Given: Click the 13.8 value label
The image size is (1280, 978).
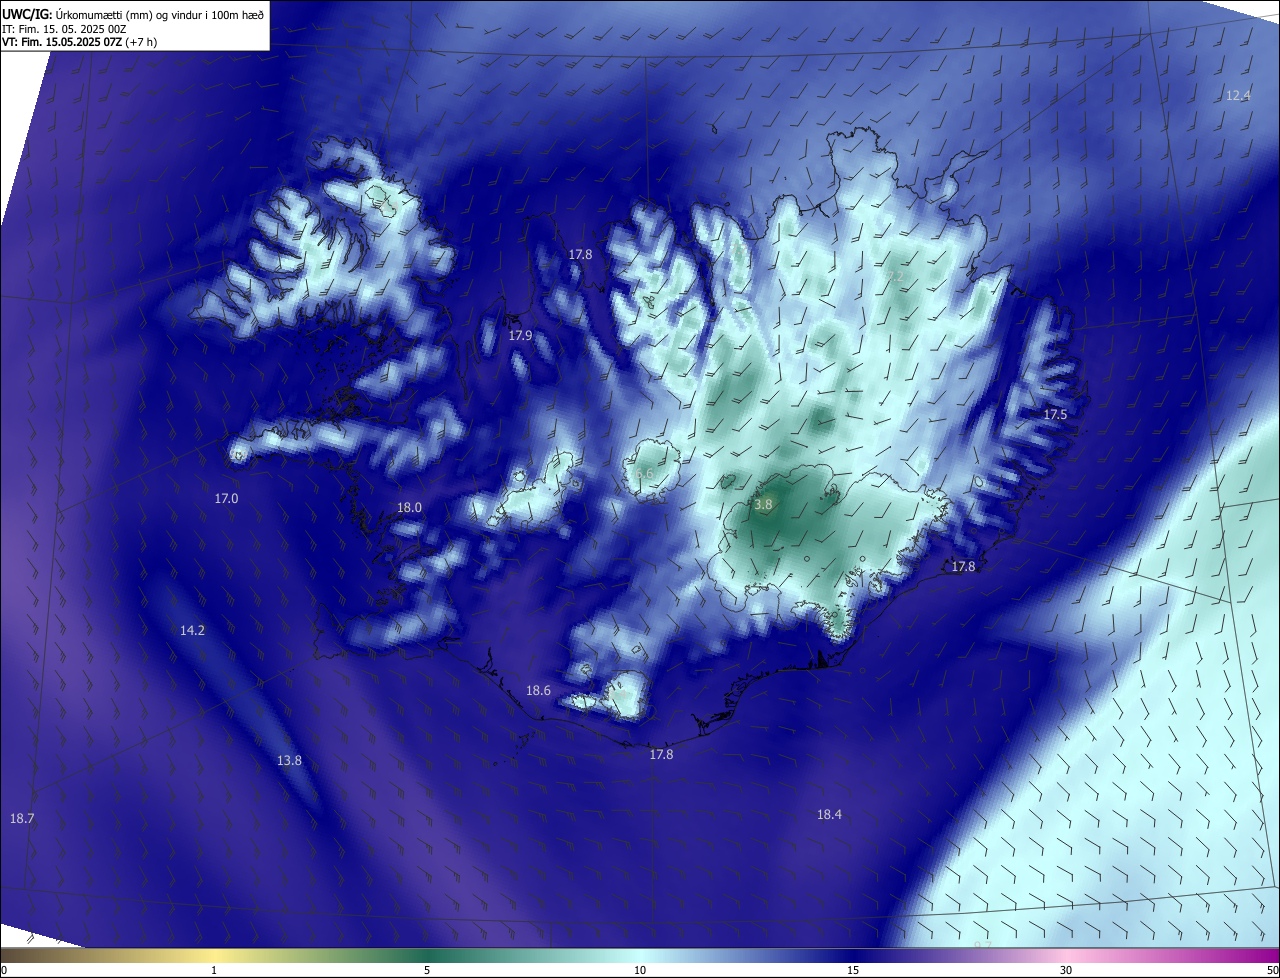Looking at the screenshot, I should pyautogui.click(x=289, y=761).
